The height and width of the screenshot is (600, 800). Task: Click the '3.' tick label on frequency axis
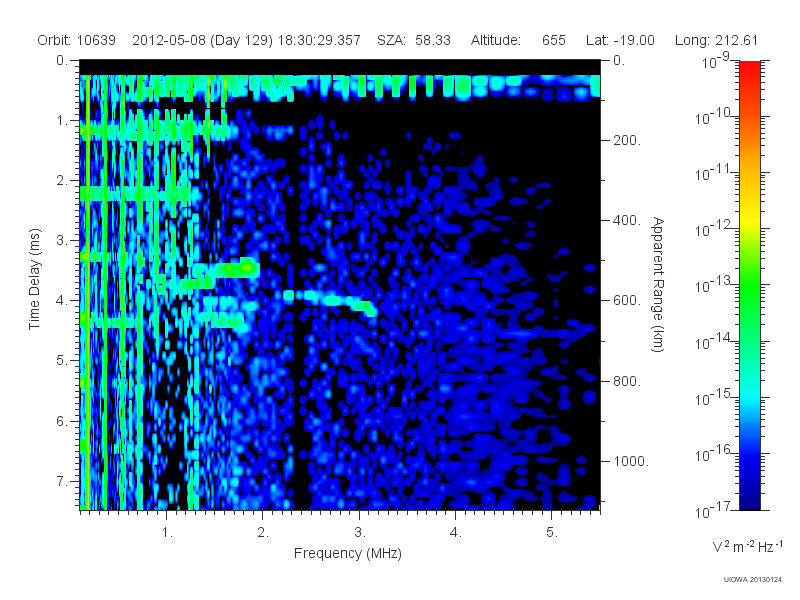tap(359, 533)
